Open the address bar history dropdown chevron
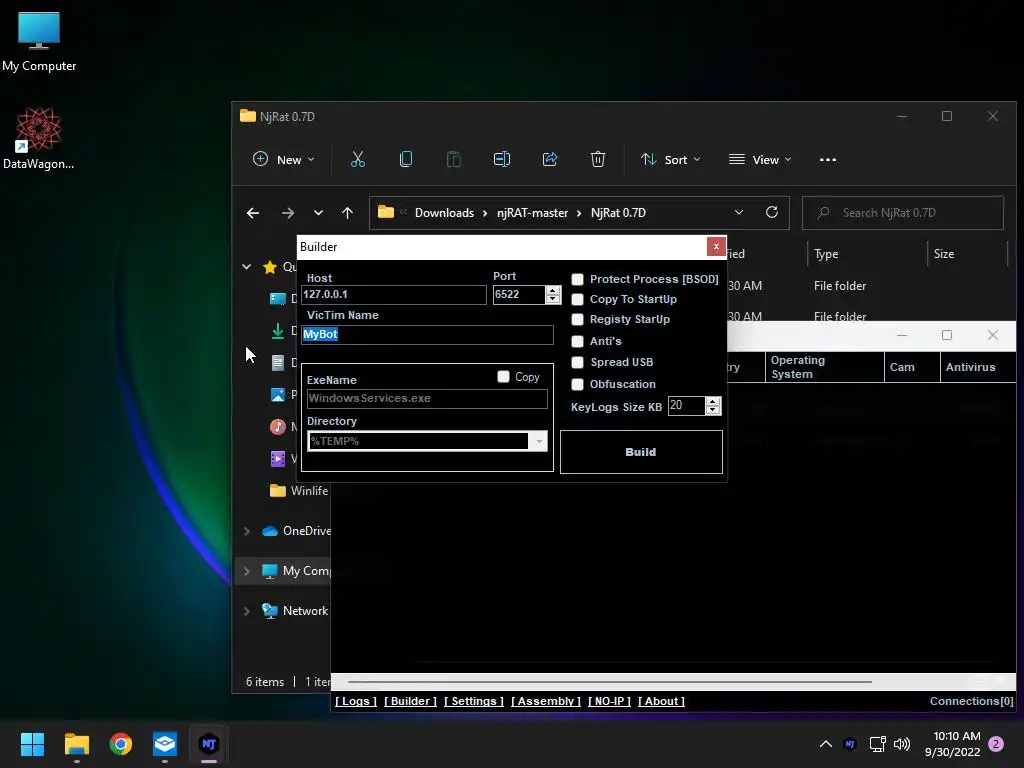 point(739,212)
